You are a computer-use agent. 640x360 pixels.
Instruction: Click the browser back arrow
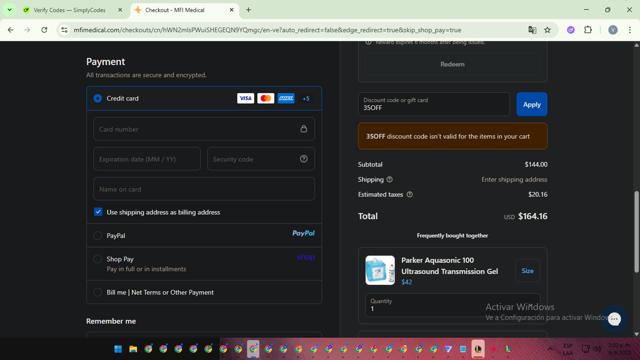tap(11, 30)
